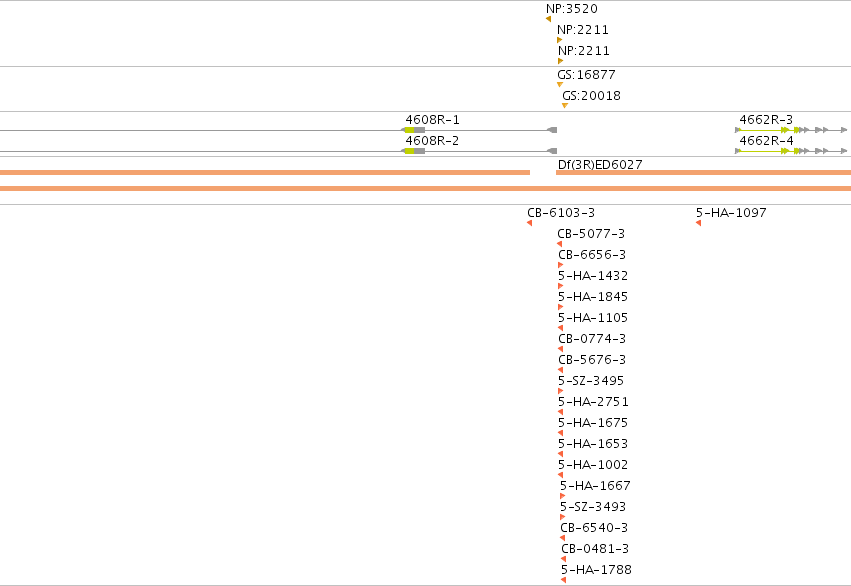The width and height of the screenshot is (851, 586).
Task: Click the red triangle under 5-HA-1097
Action: (x=698, y=223)
